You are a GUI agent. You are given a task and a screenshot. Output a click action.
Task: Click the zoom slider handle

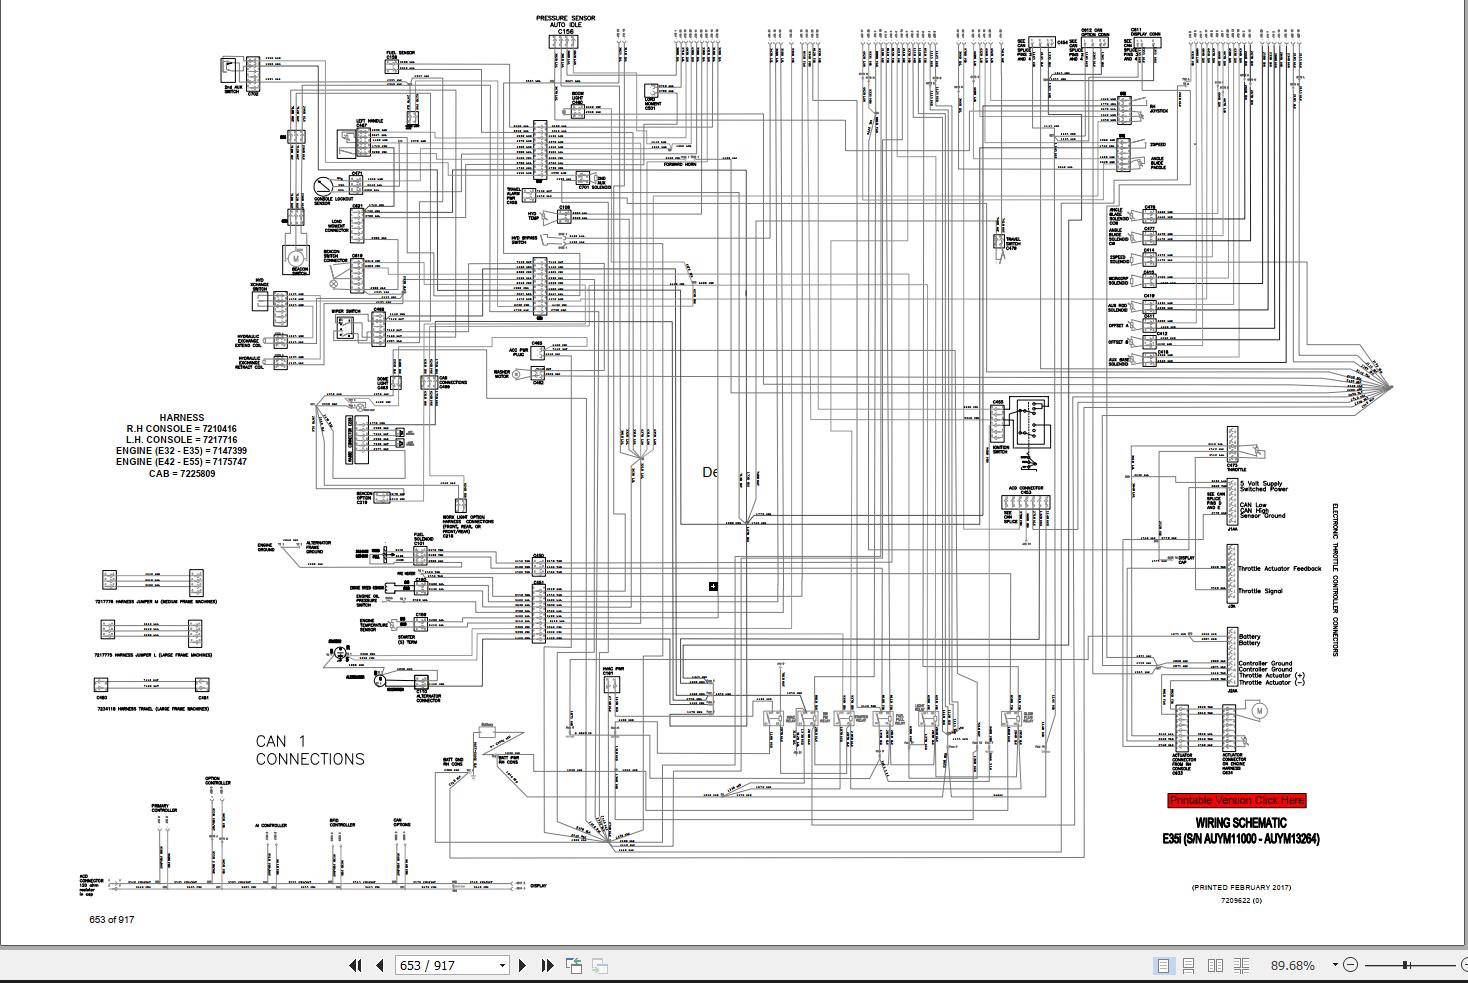point(1406,965)
